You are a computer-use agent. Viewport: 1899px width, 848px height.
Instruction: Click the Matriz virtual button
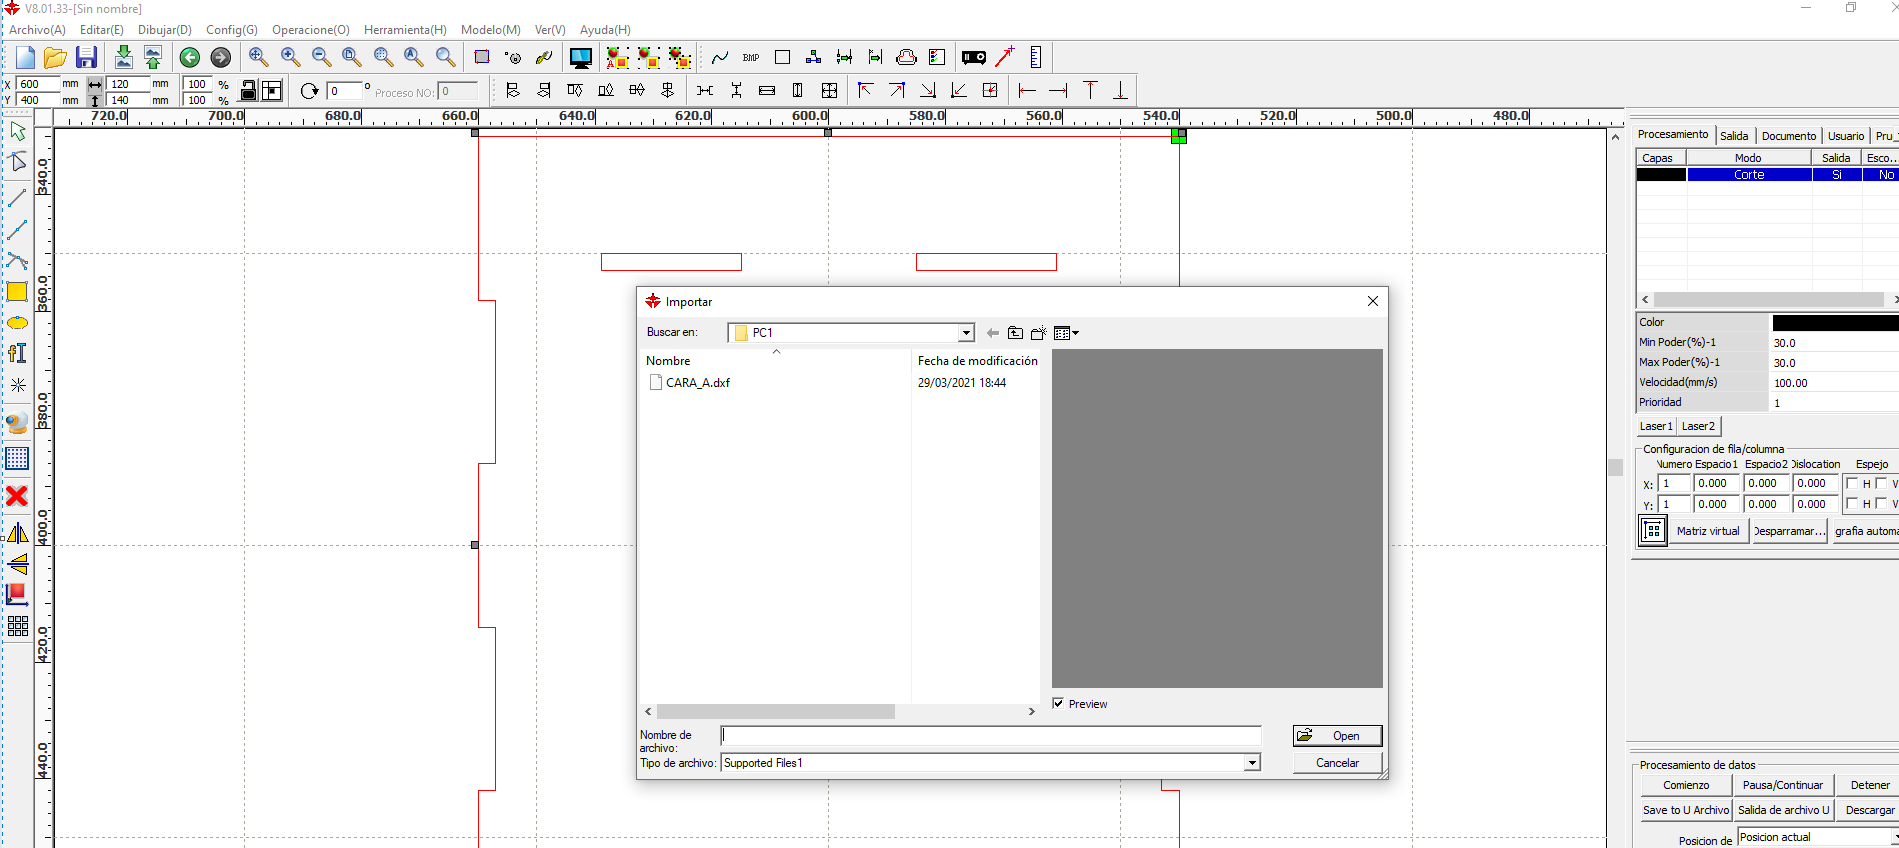(x=1707, y=531)
